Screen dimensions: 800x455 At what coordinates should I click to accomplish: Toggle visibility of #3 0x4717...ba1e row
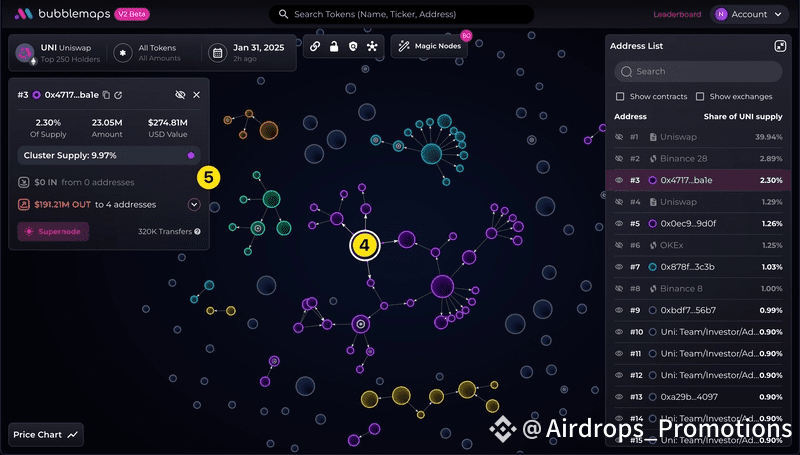(619, 180)
